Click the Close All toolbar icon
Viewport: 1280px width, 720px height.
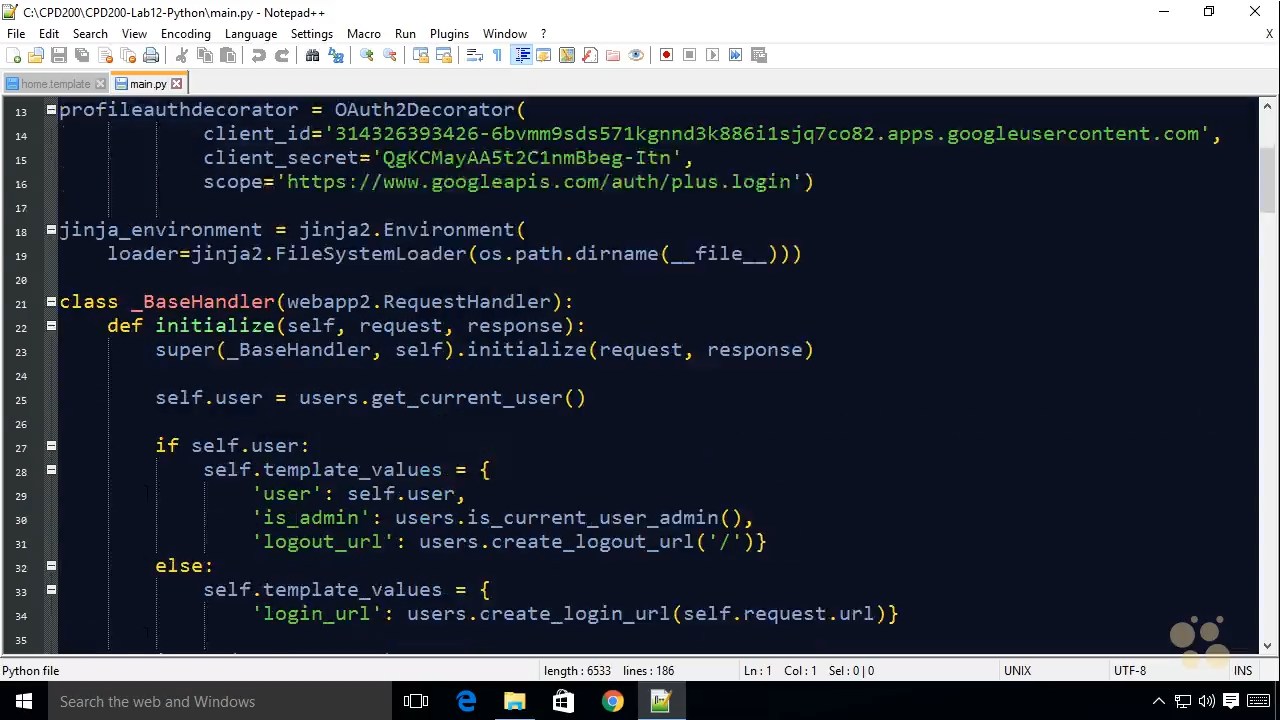[x=128, y=55]
